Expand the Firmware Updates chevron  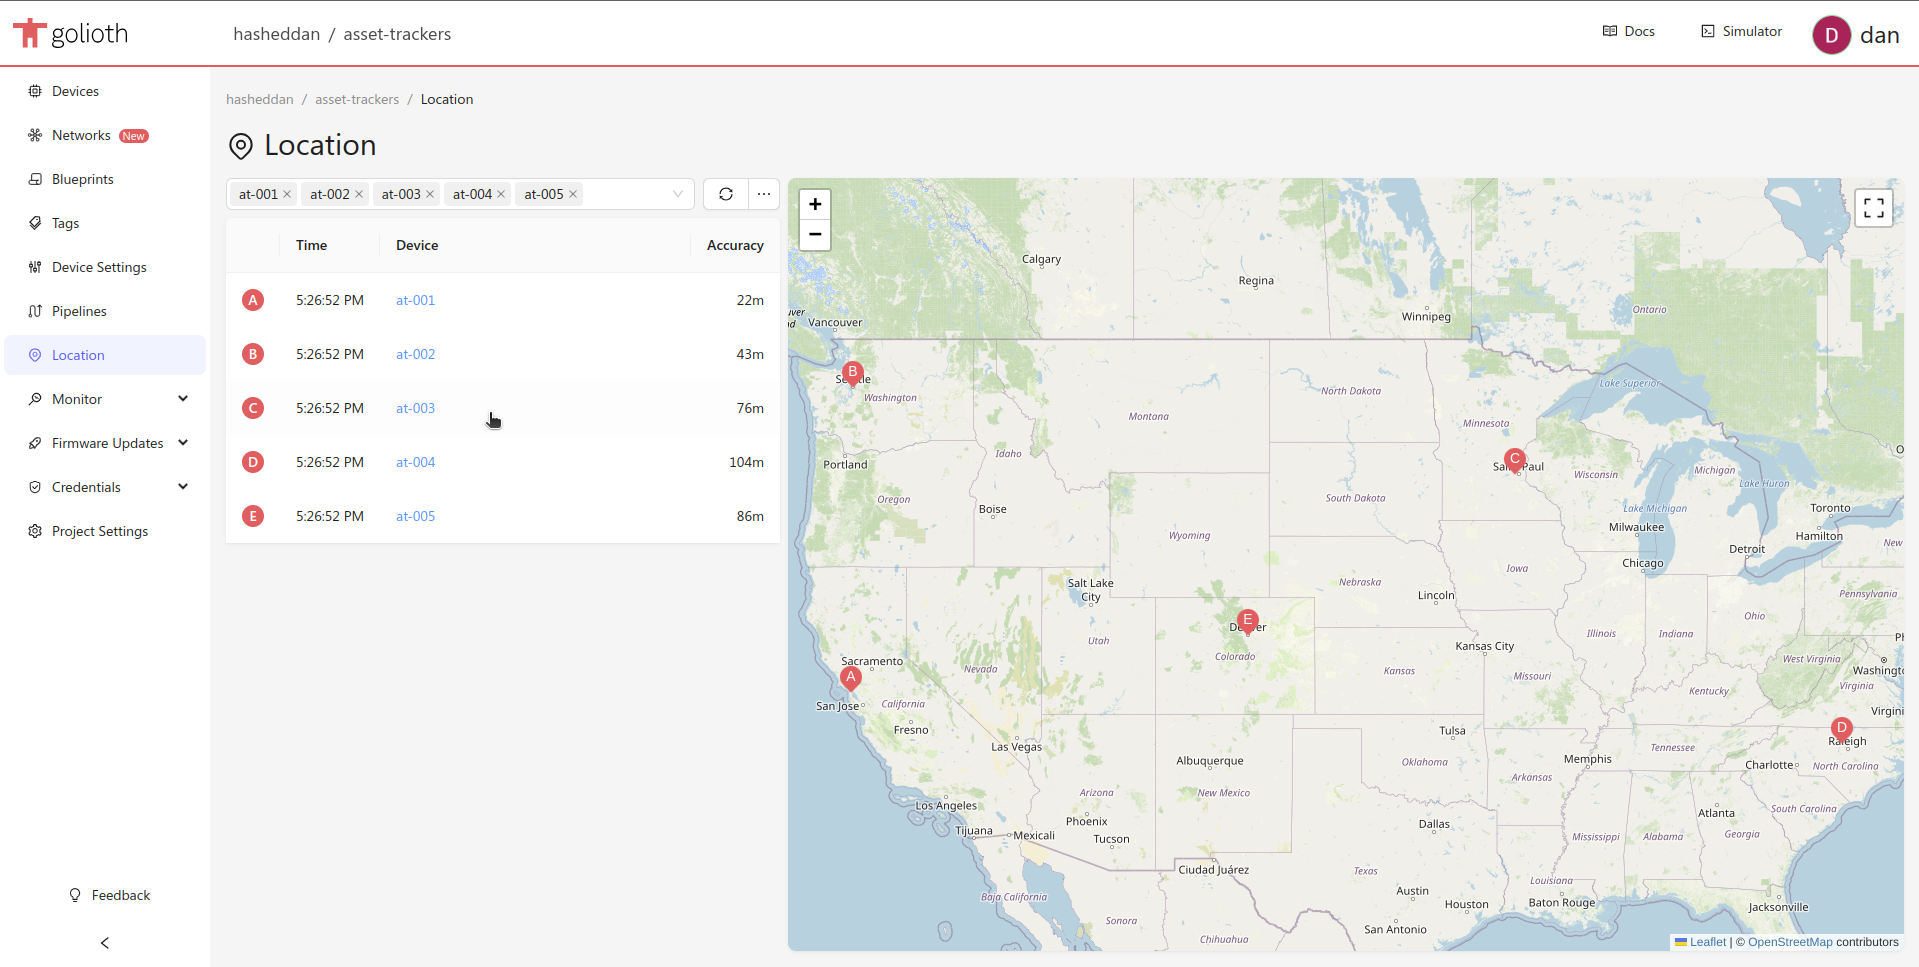(x=183, y=443)
